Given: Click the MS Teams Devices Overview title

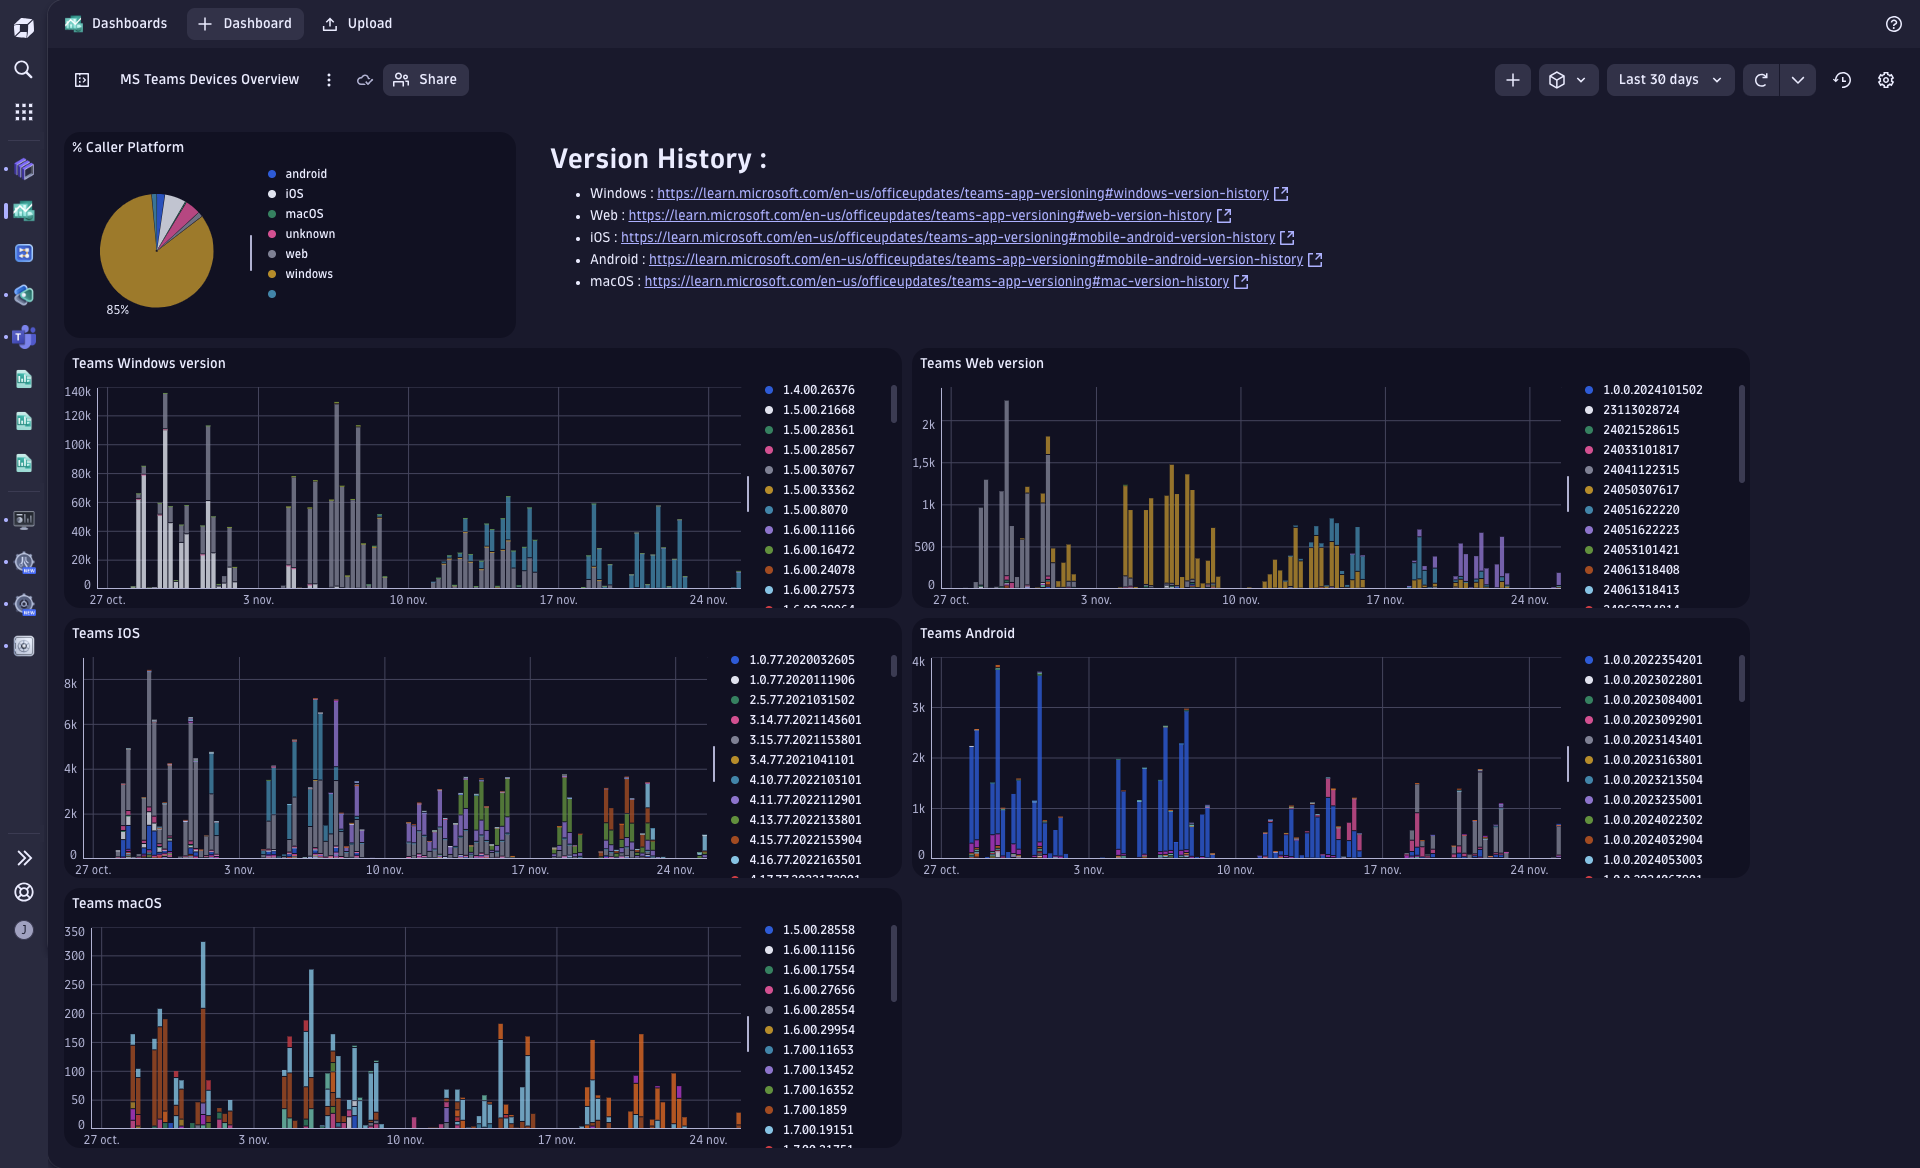Looking at the screenshot, I should point(209,80).
